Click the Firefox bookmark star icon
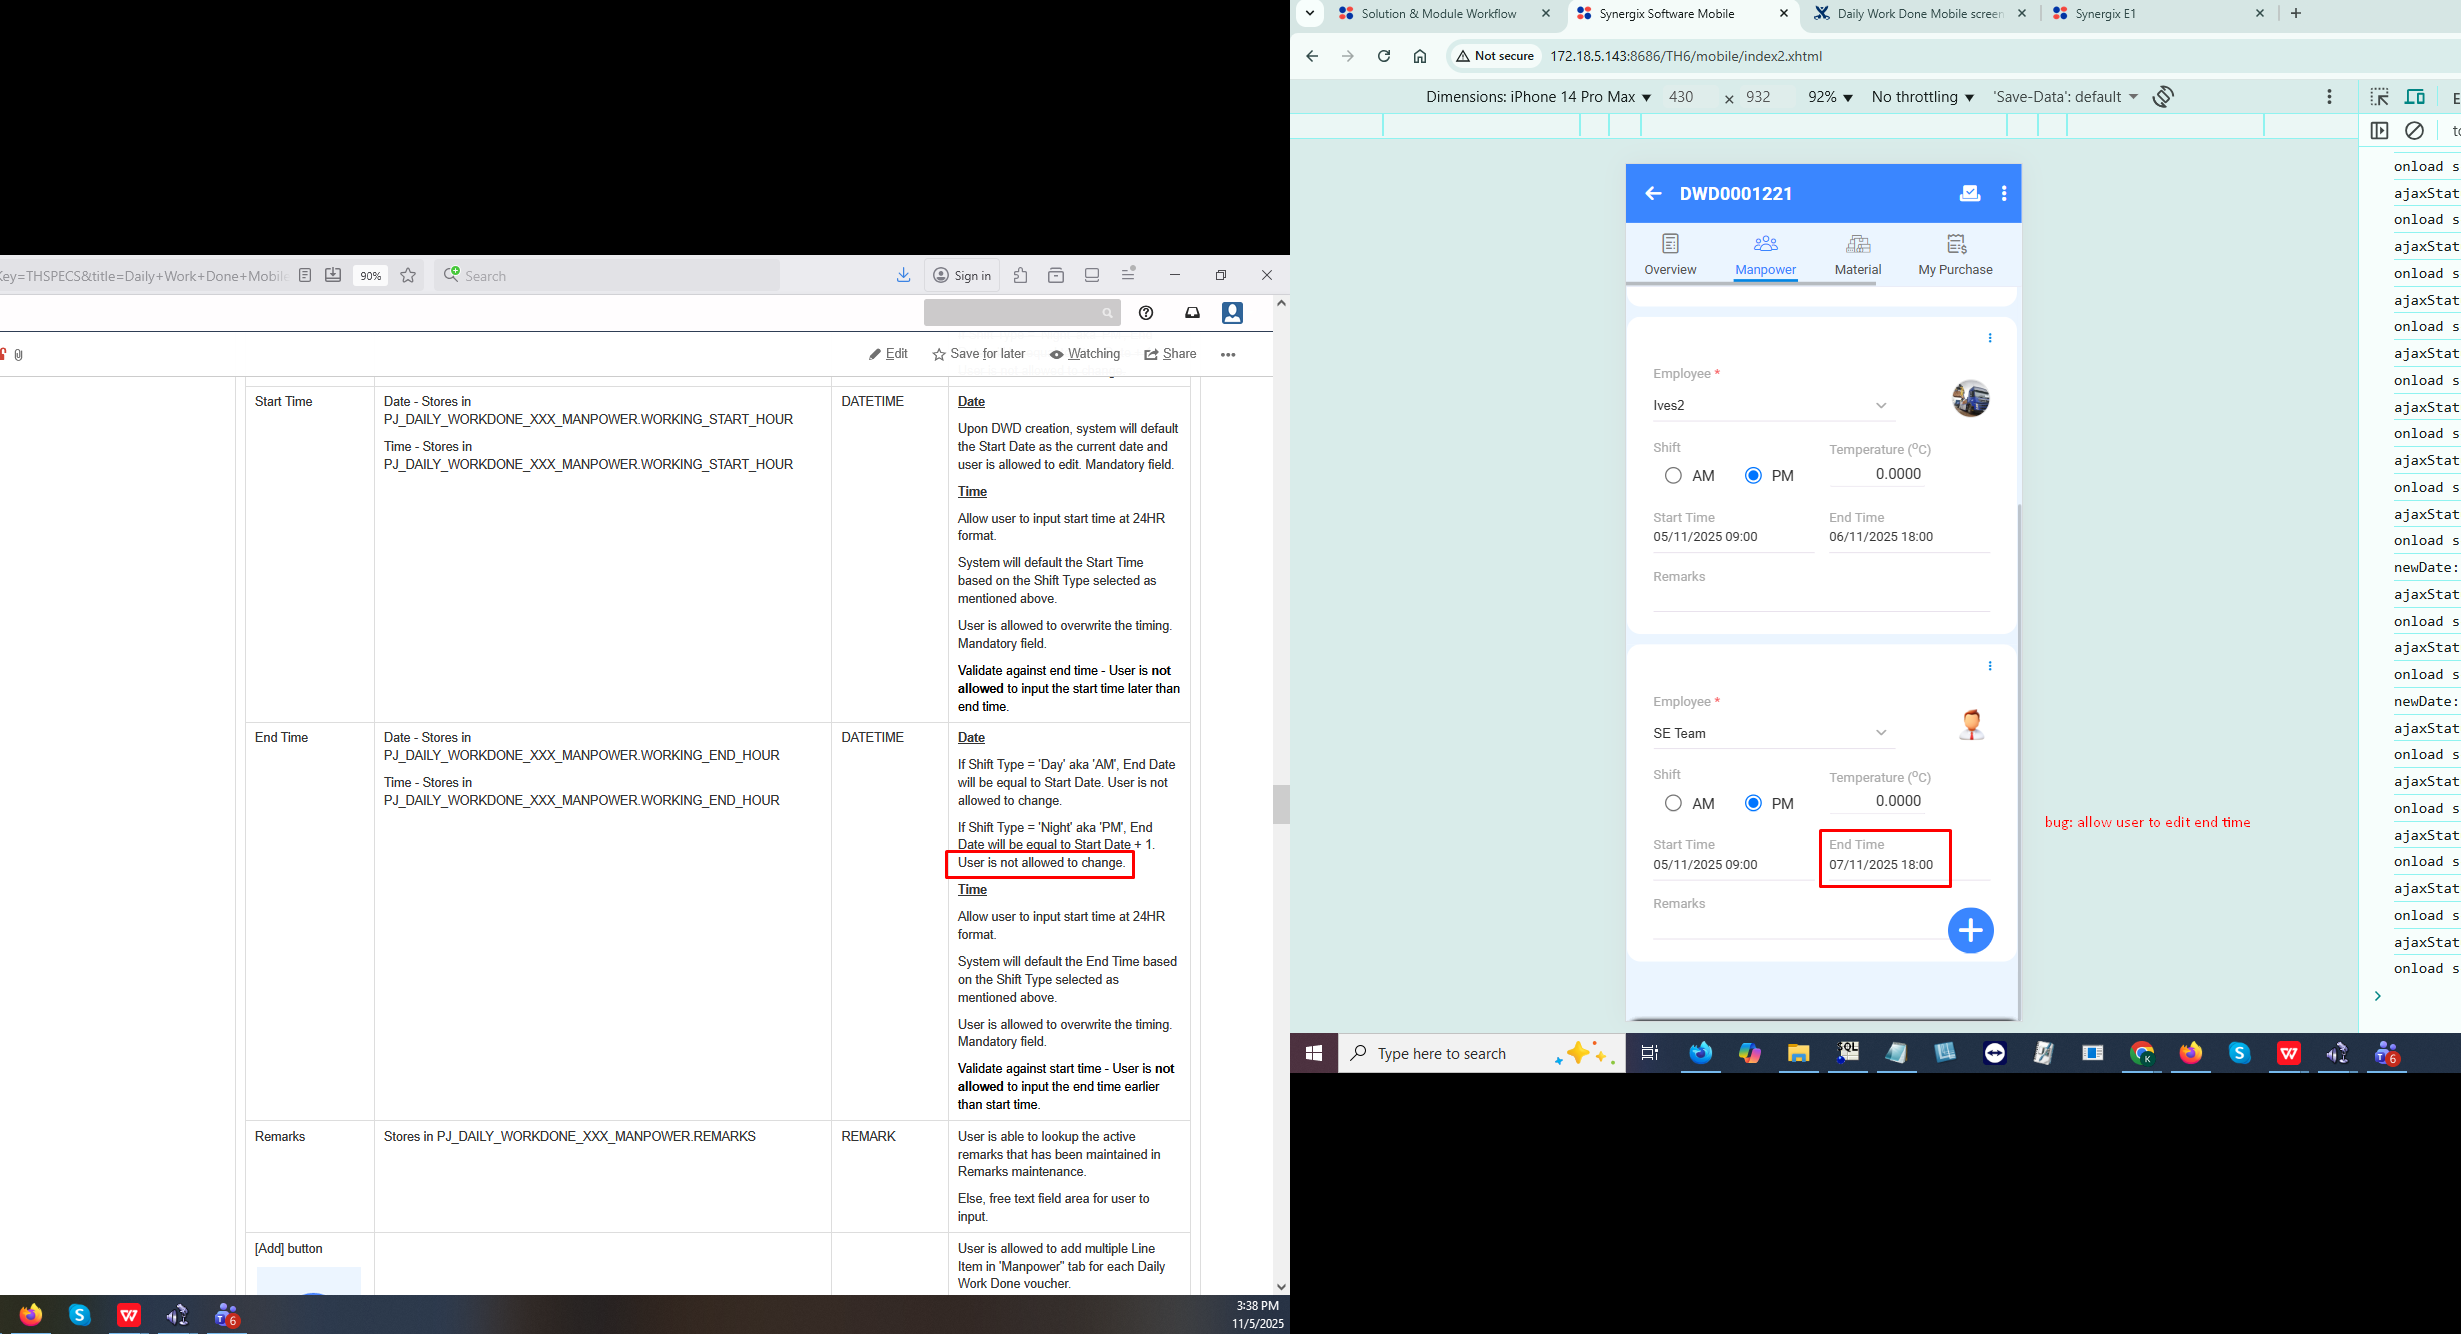 point(408,276)
